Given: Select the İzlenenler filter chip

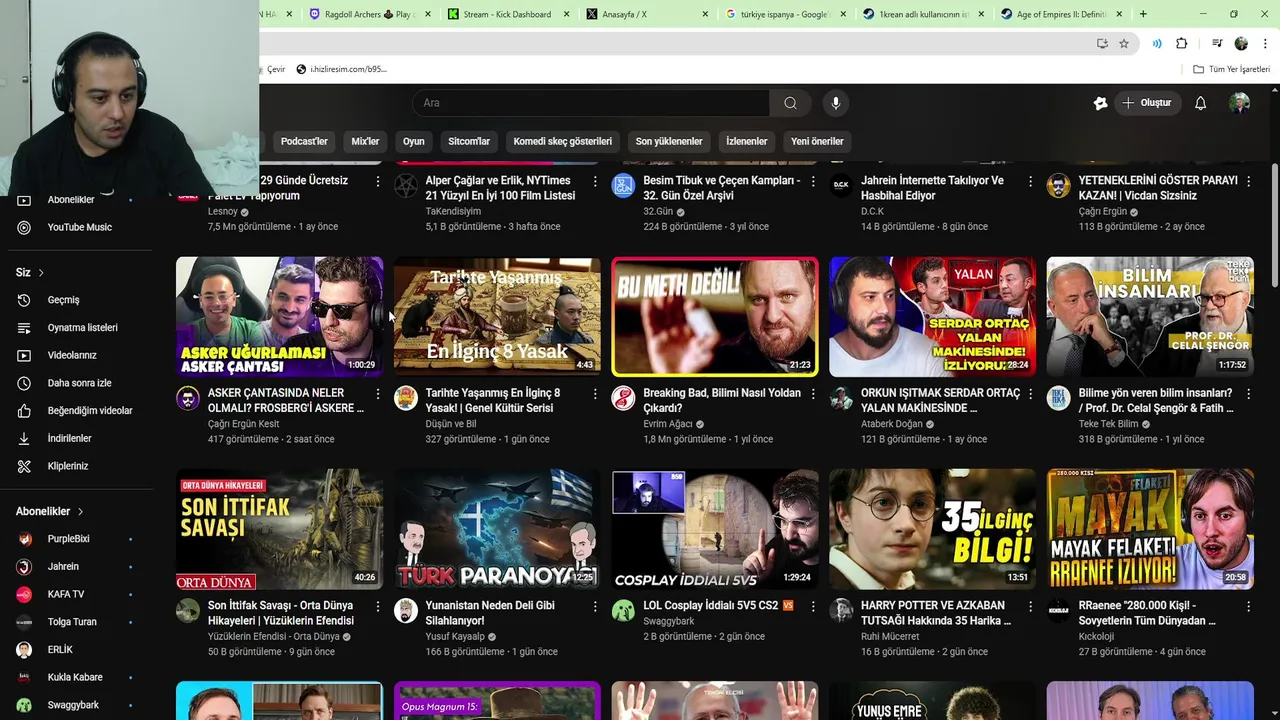Looking at the screenshot, I should [x=746, y=141].
